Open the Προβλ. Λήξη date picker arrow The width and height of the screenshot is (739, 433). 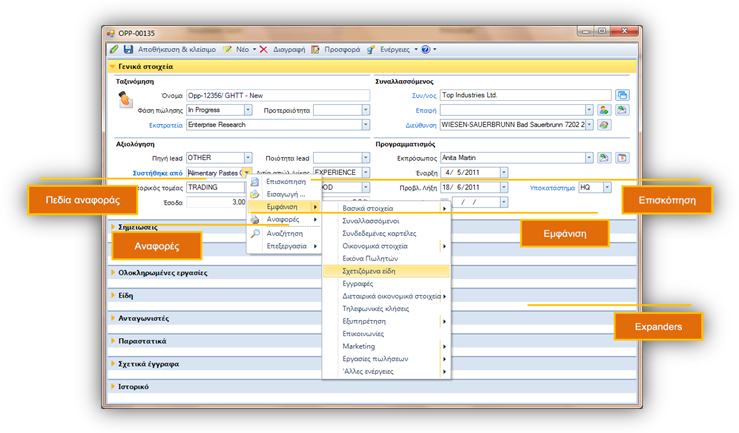[504, 187]
